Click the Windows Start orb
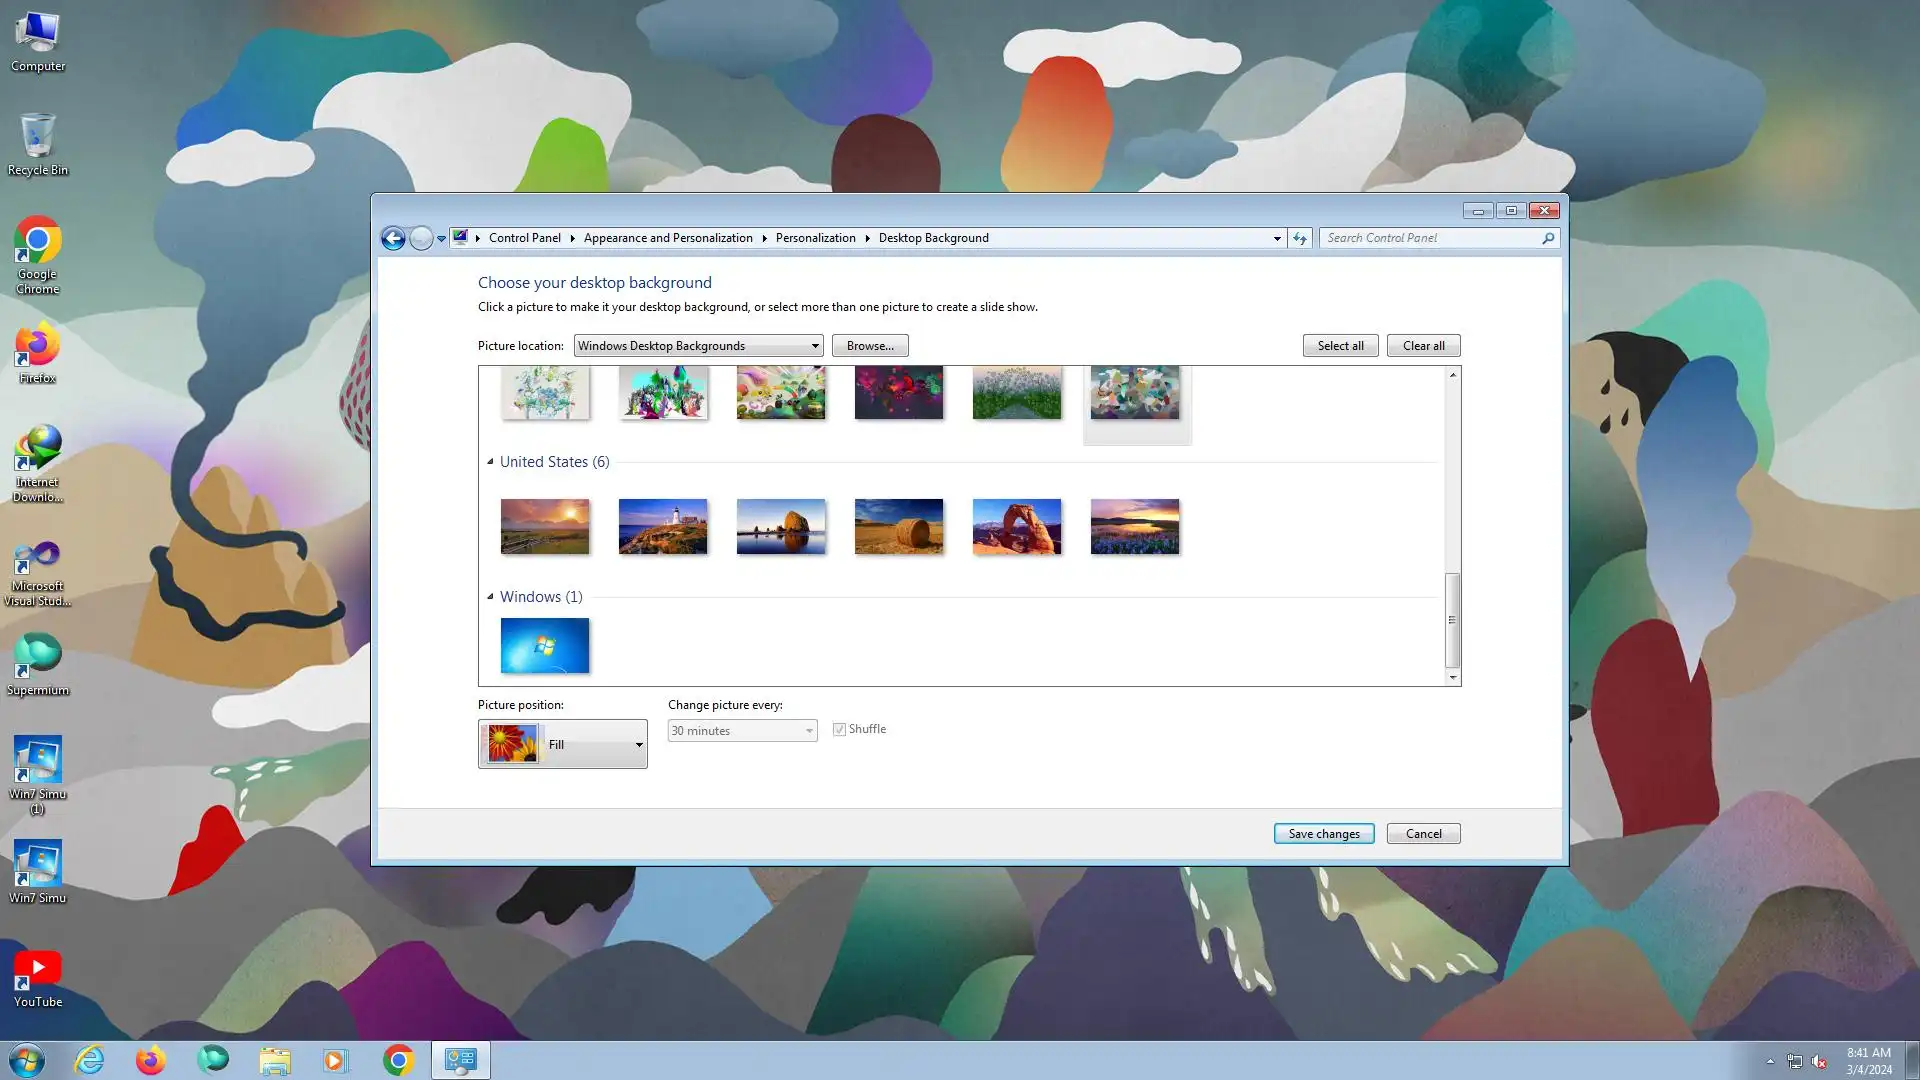Screen dimensions: 1920x1080 [27, 1060]
